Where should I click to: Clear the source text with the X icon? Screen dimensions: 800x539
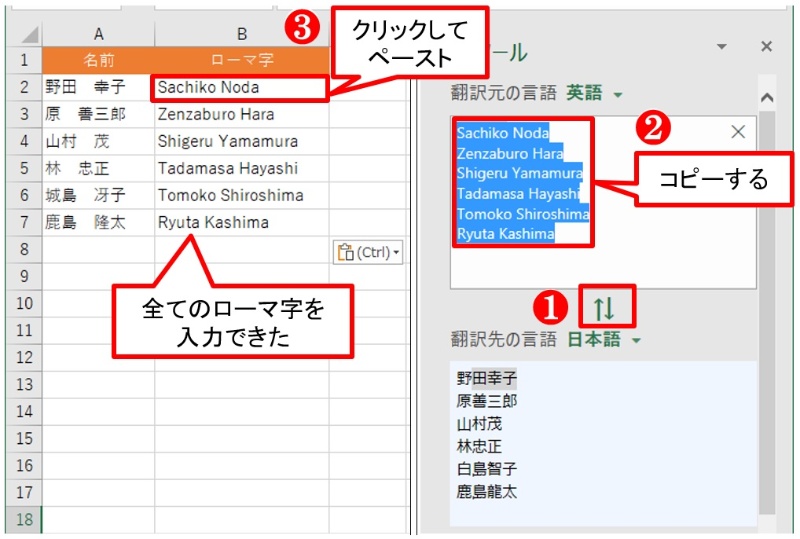pyautogui.click(x=738, y=132)
